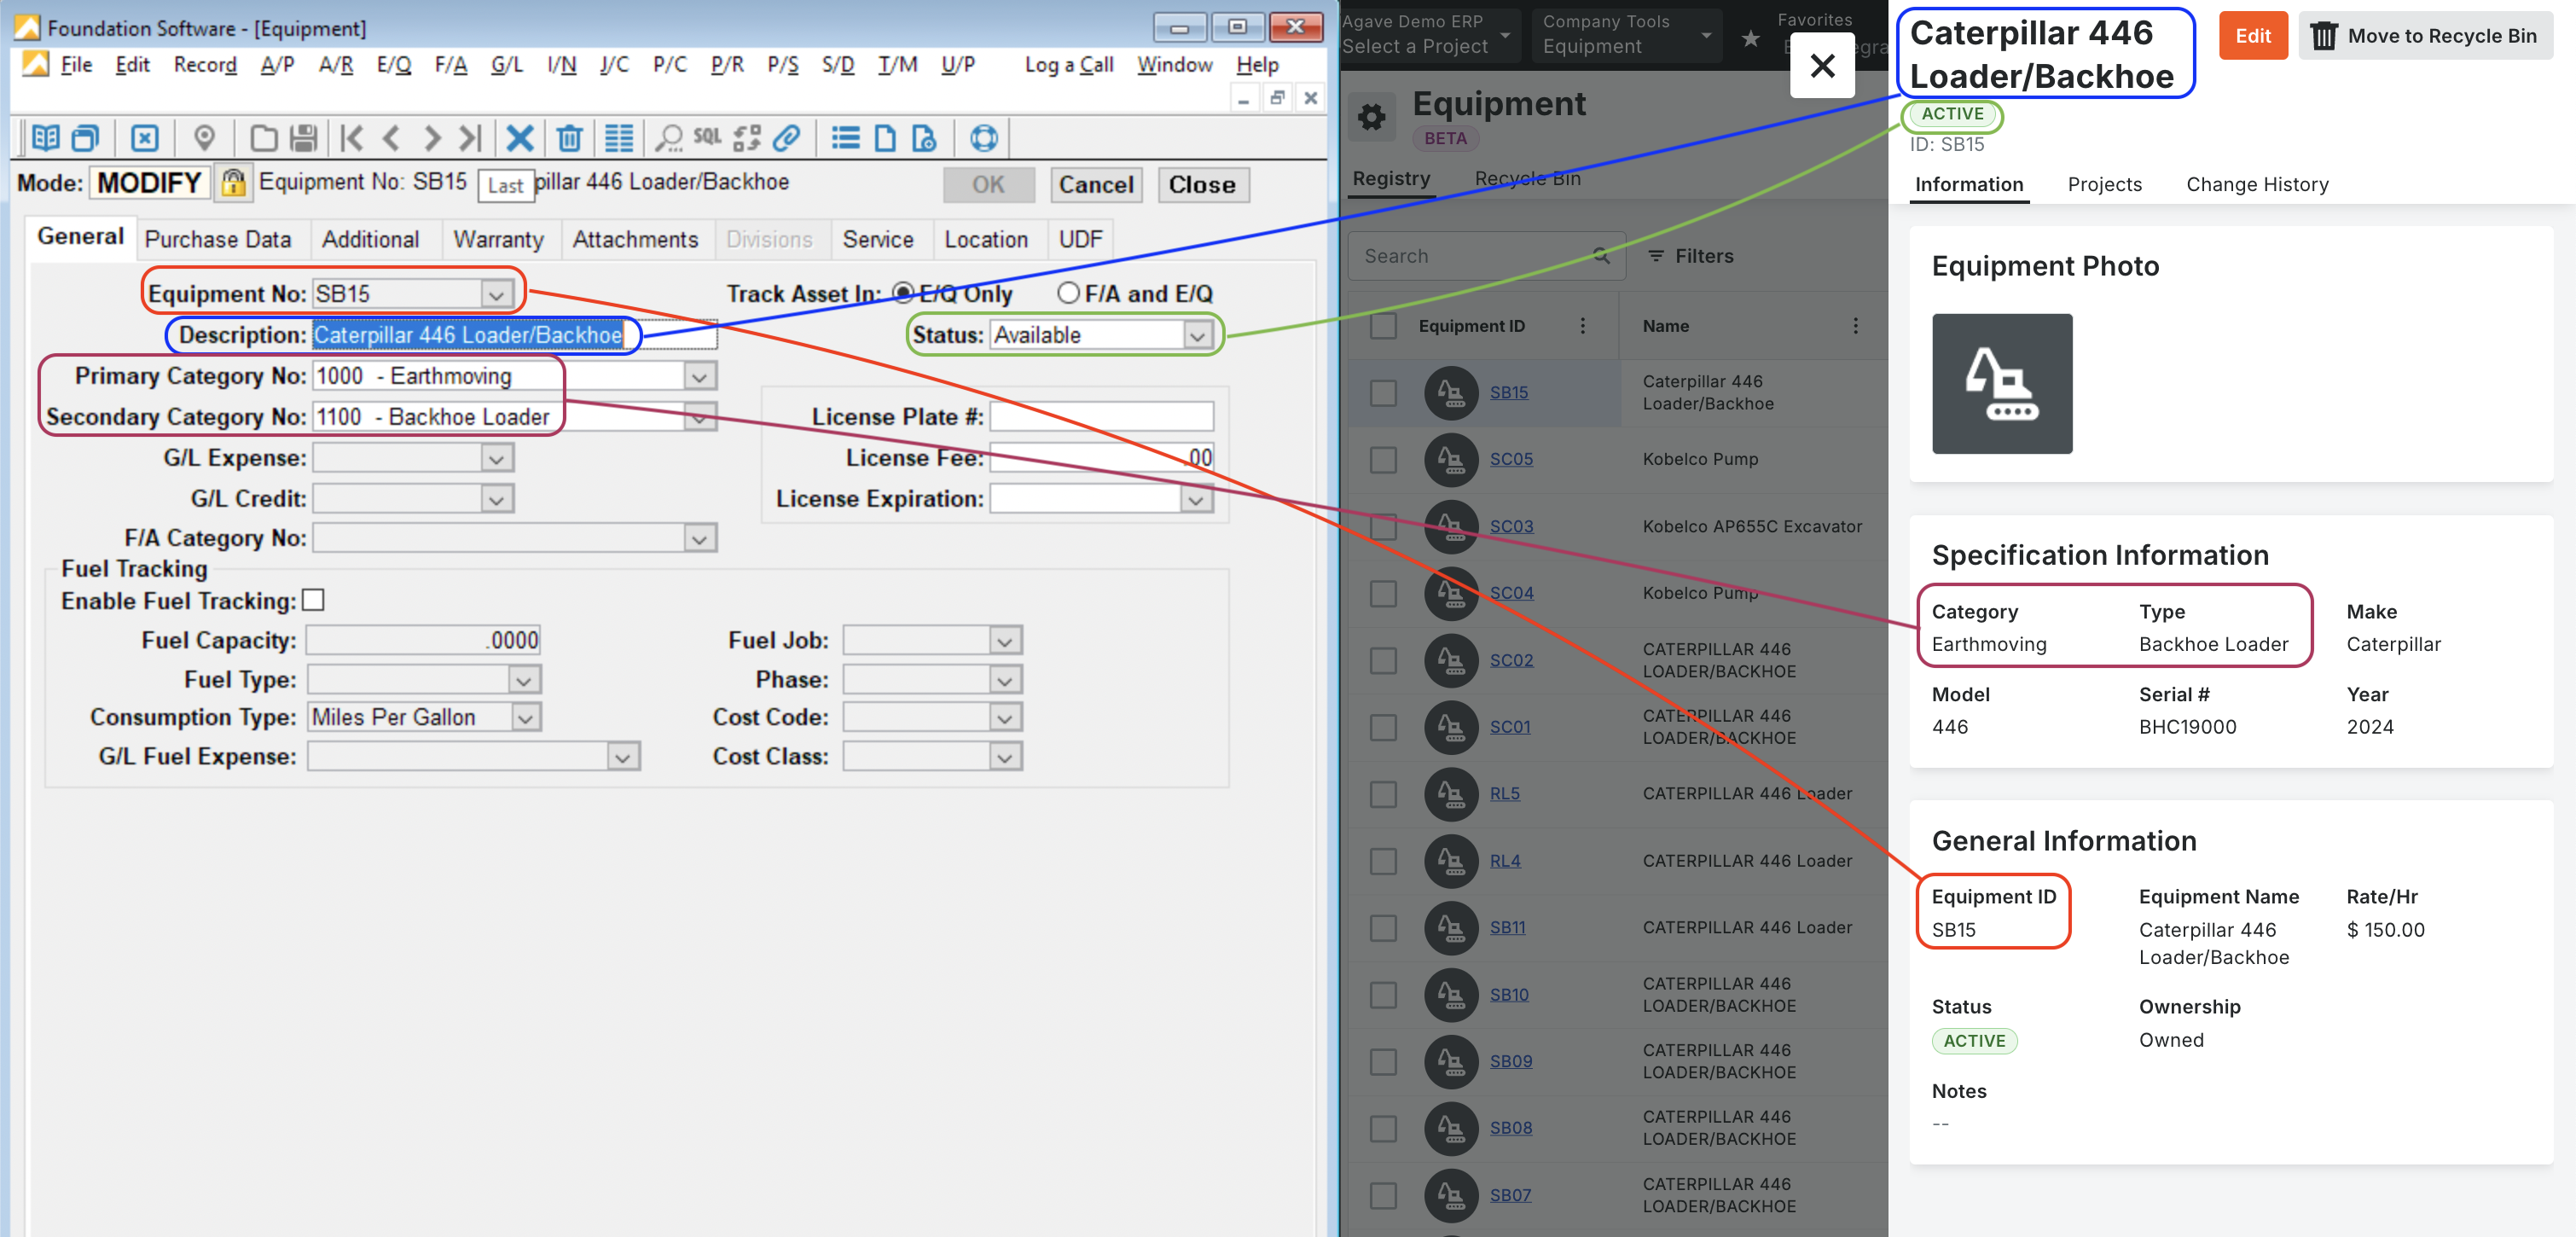The height and width of the screenshot is (1237, 2576).
Task: Open the G/L Credit dropdown
Action: coord(496,499)
